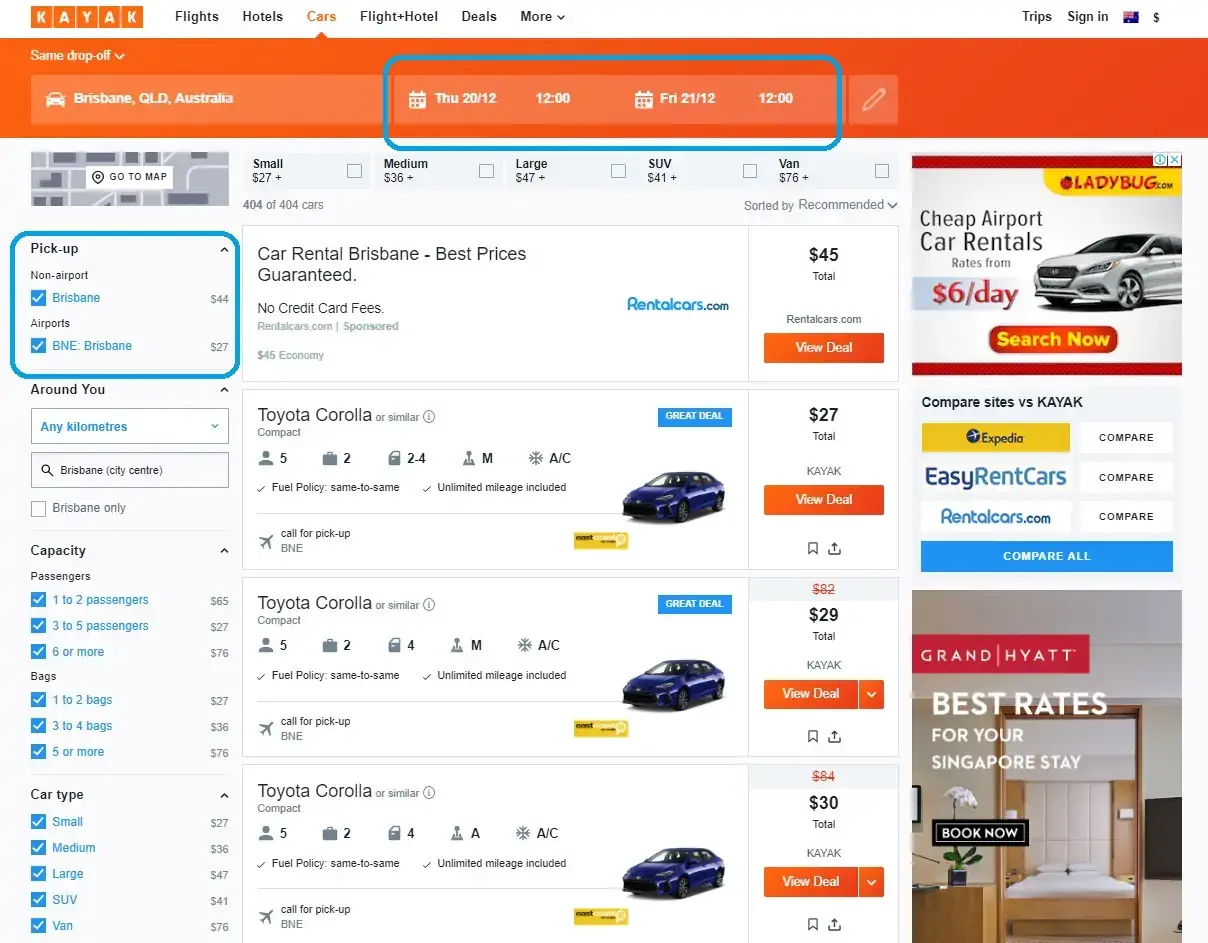Click East Coast supplier logo on $27 listing
Image resolution: width=1208 pixels, height=943 pixels.
click(x=601, y=540)
